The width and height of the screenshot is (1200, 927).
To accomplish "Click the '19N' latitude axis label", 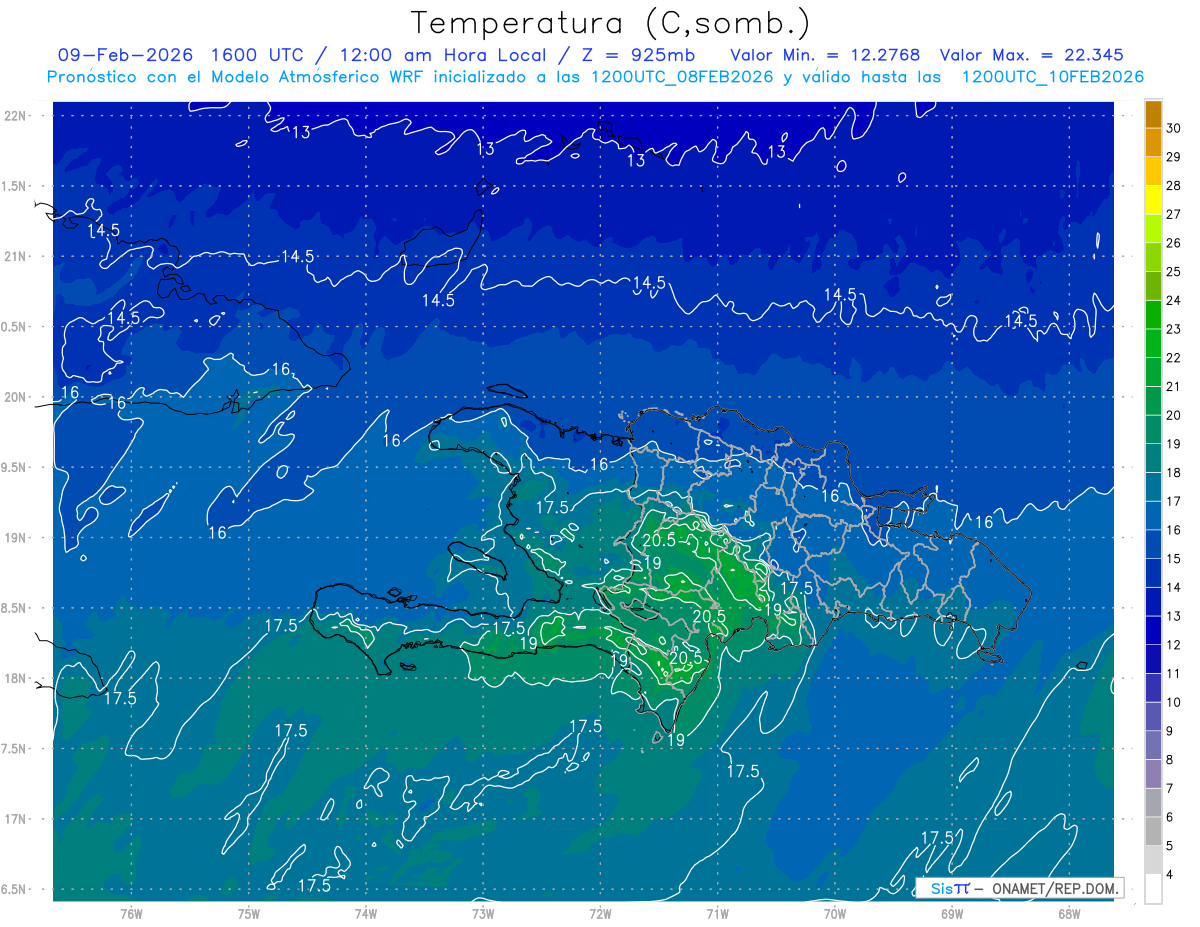I will [15, 538].
